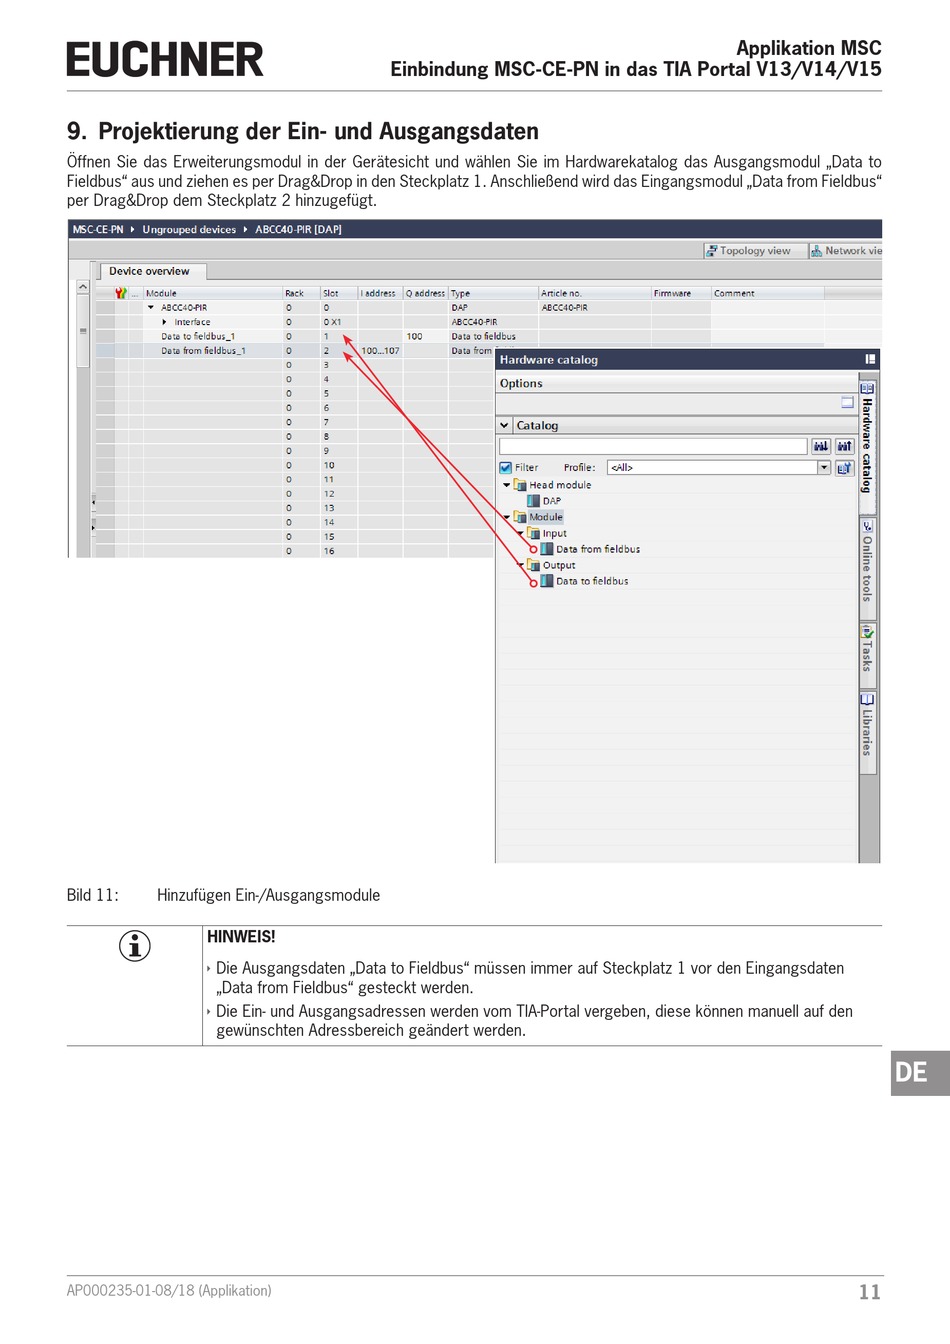The height and width of the screenshot is (1344, 950).
Task: Expand the Interface row in device overview
Action: (x=165, y=322)
